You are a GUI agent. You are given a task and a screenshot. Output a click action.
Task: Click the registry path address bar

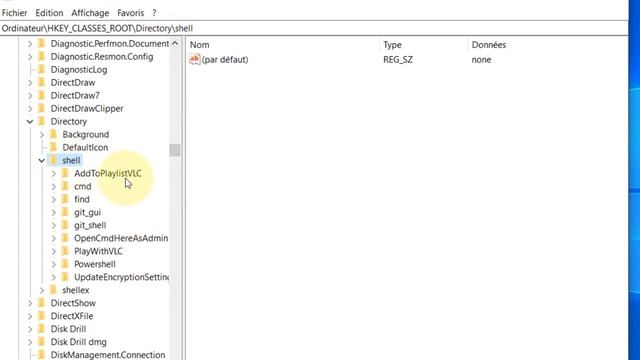[314, 28]
